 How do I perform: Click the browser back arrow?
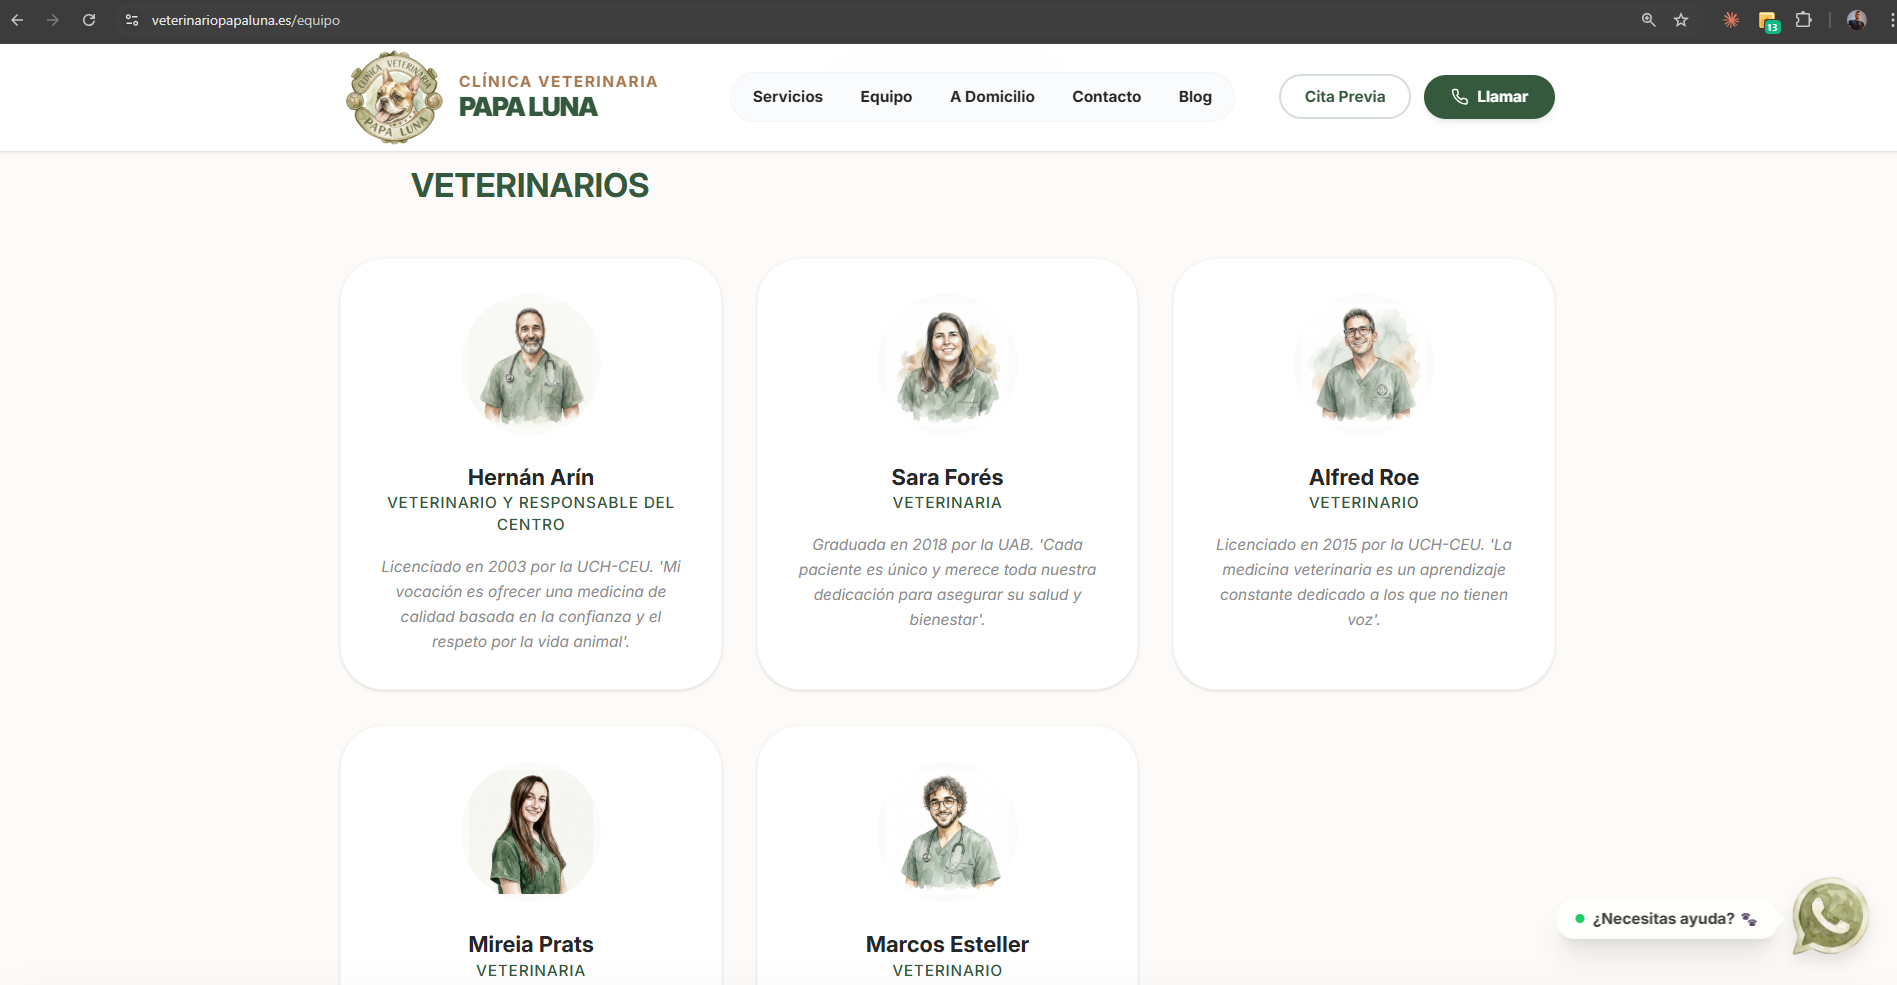[x=17, y=20]
